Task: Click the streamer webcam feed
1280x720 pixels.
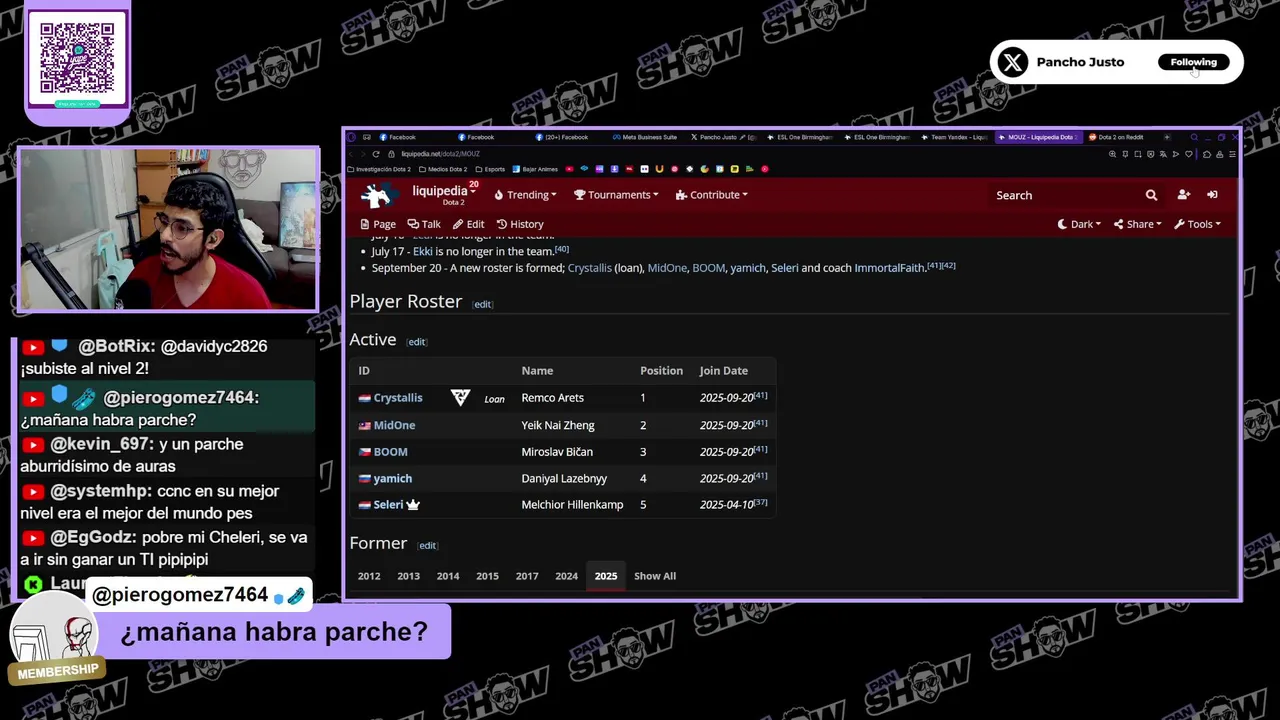Action: pos(168,229)
